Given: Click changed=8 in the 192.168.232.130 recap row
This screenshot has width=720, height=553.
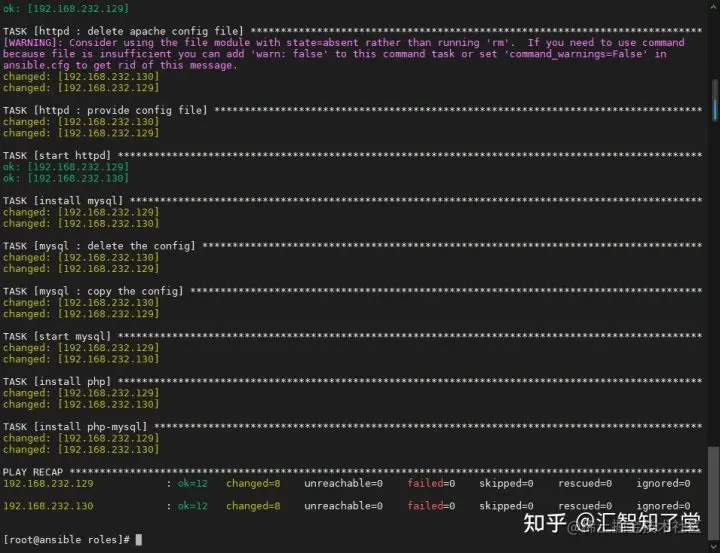Looking at the screenshot, I should coord(253,506).
